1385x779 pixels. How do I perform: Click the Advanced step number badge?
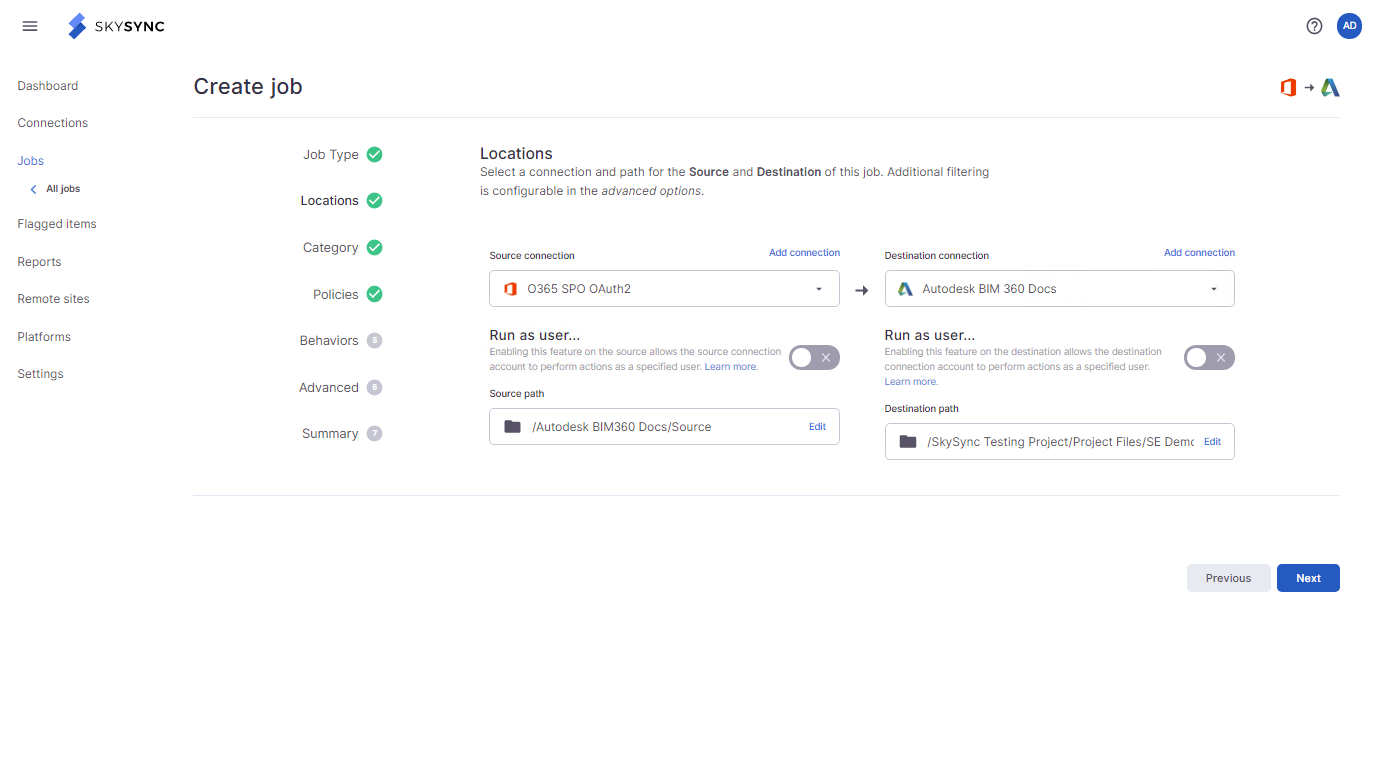point(374,387)
